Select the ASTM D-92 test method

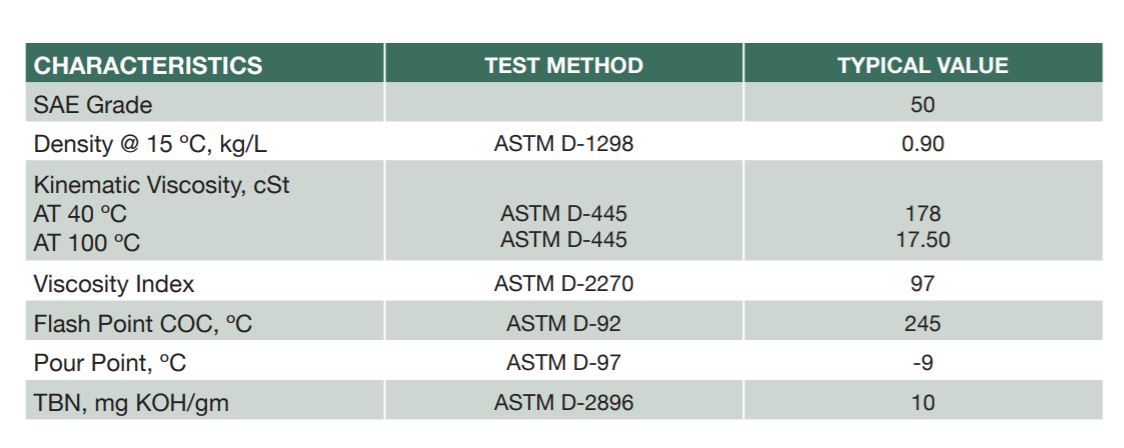[x=563, y=324]
